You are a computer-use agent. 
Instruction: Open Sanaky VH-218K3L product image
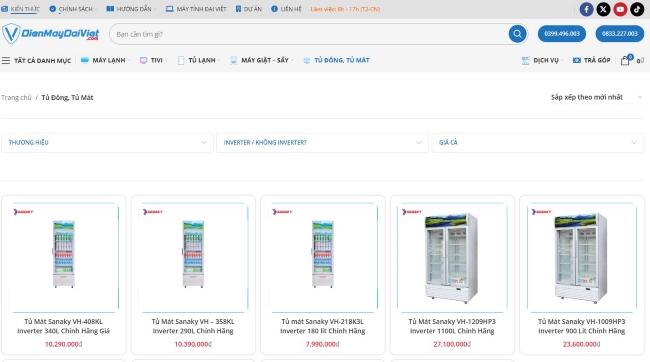(x=323, y=257)
